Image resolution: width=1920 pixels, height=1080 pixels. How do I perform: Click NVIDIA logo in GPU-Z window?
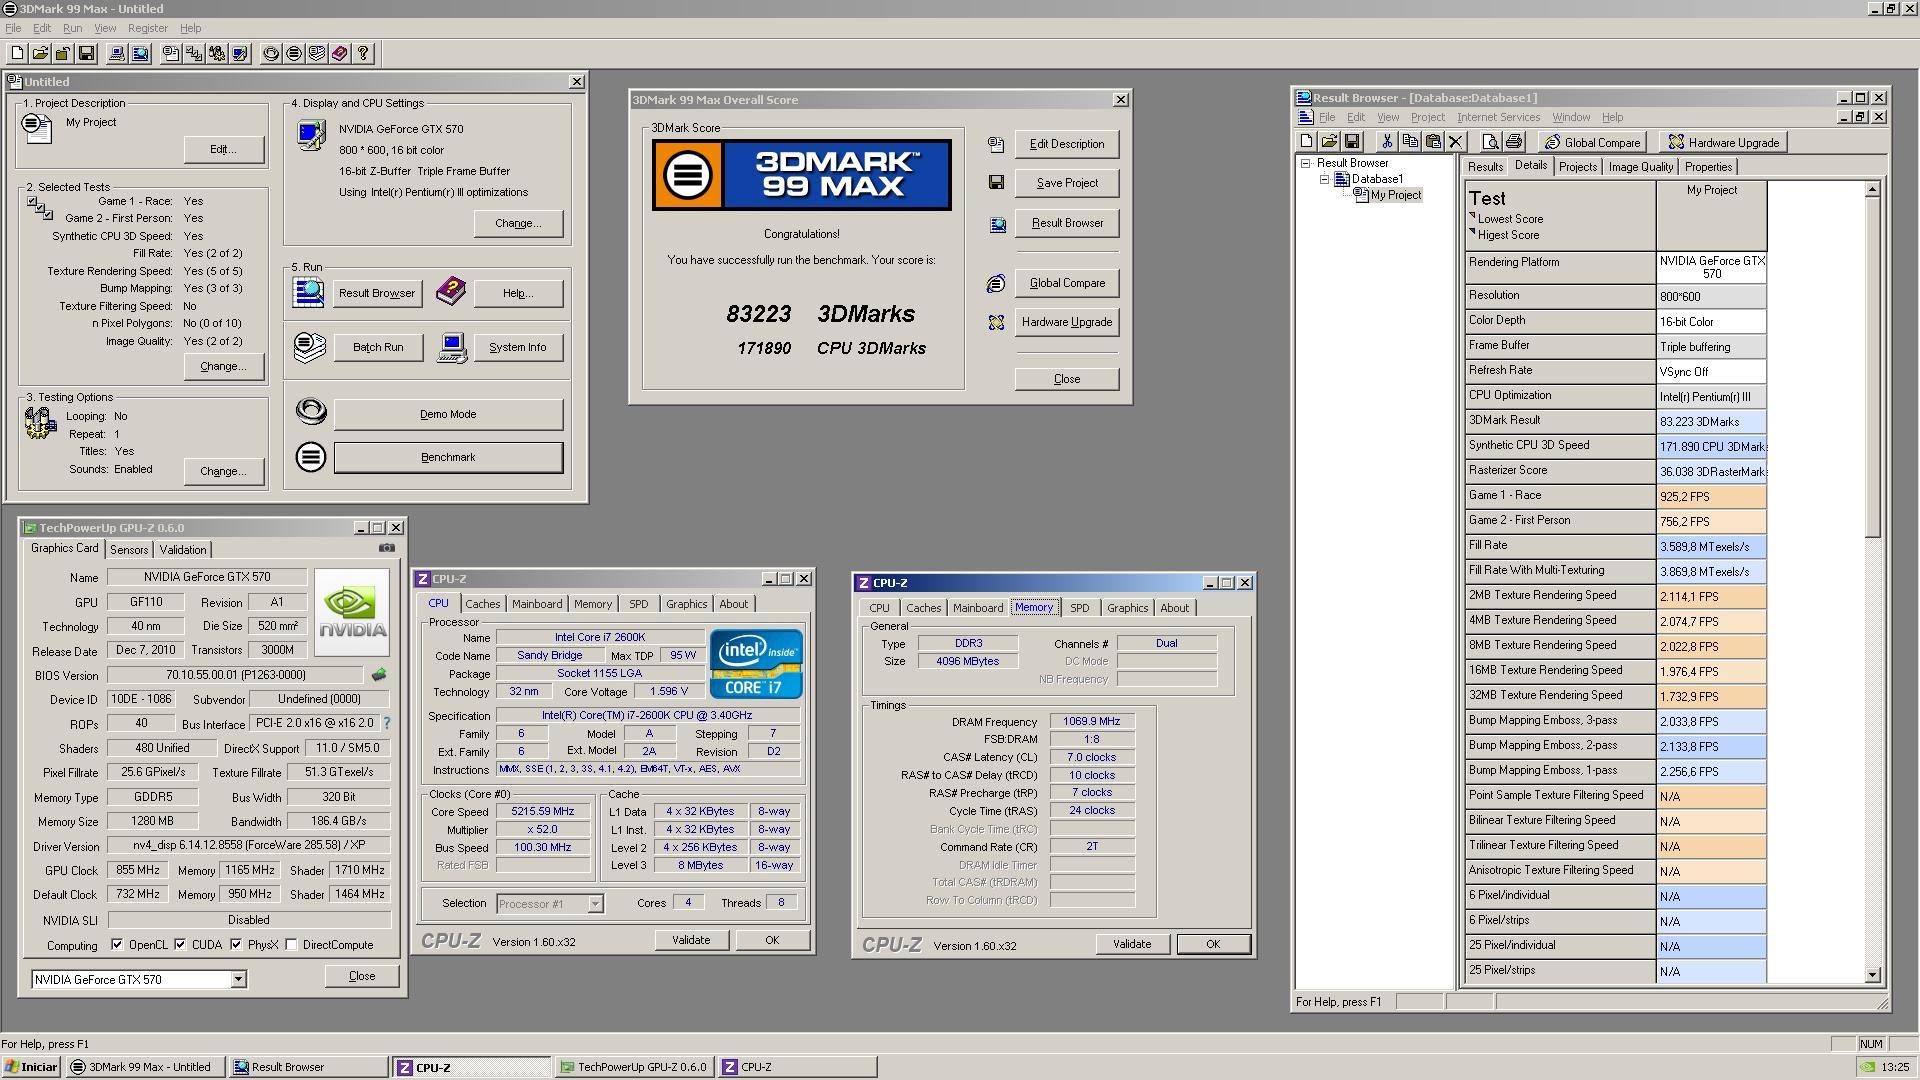(352, 611)
